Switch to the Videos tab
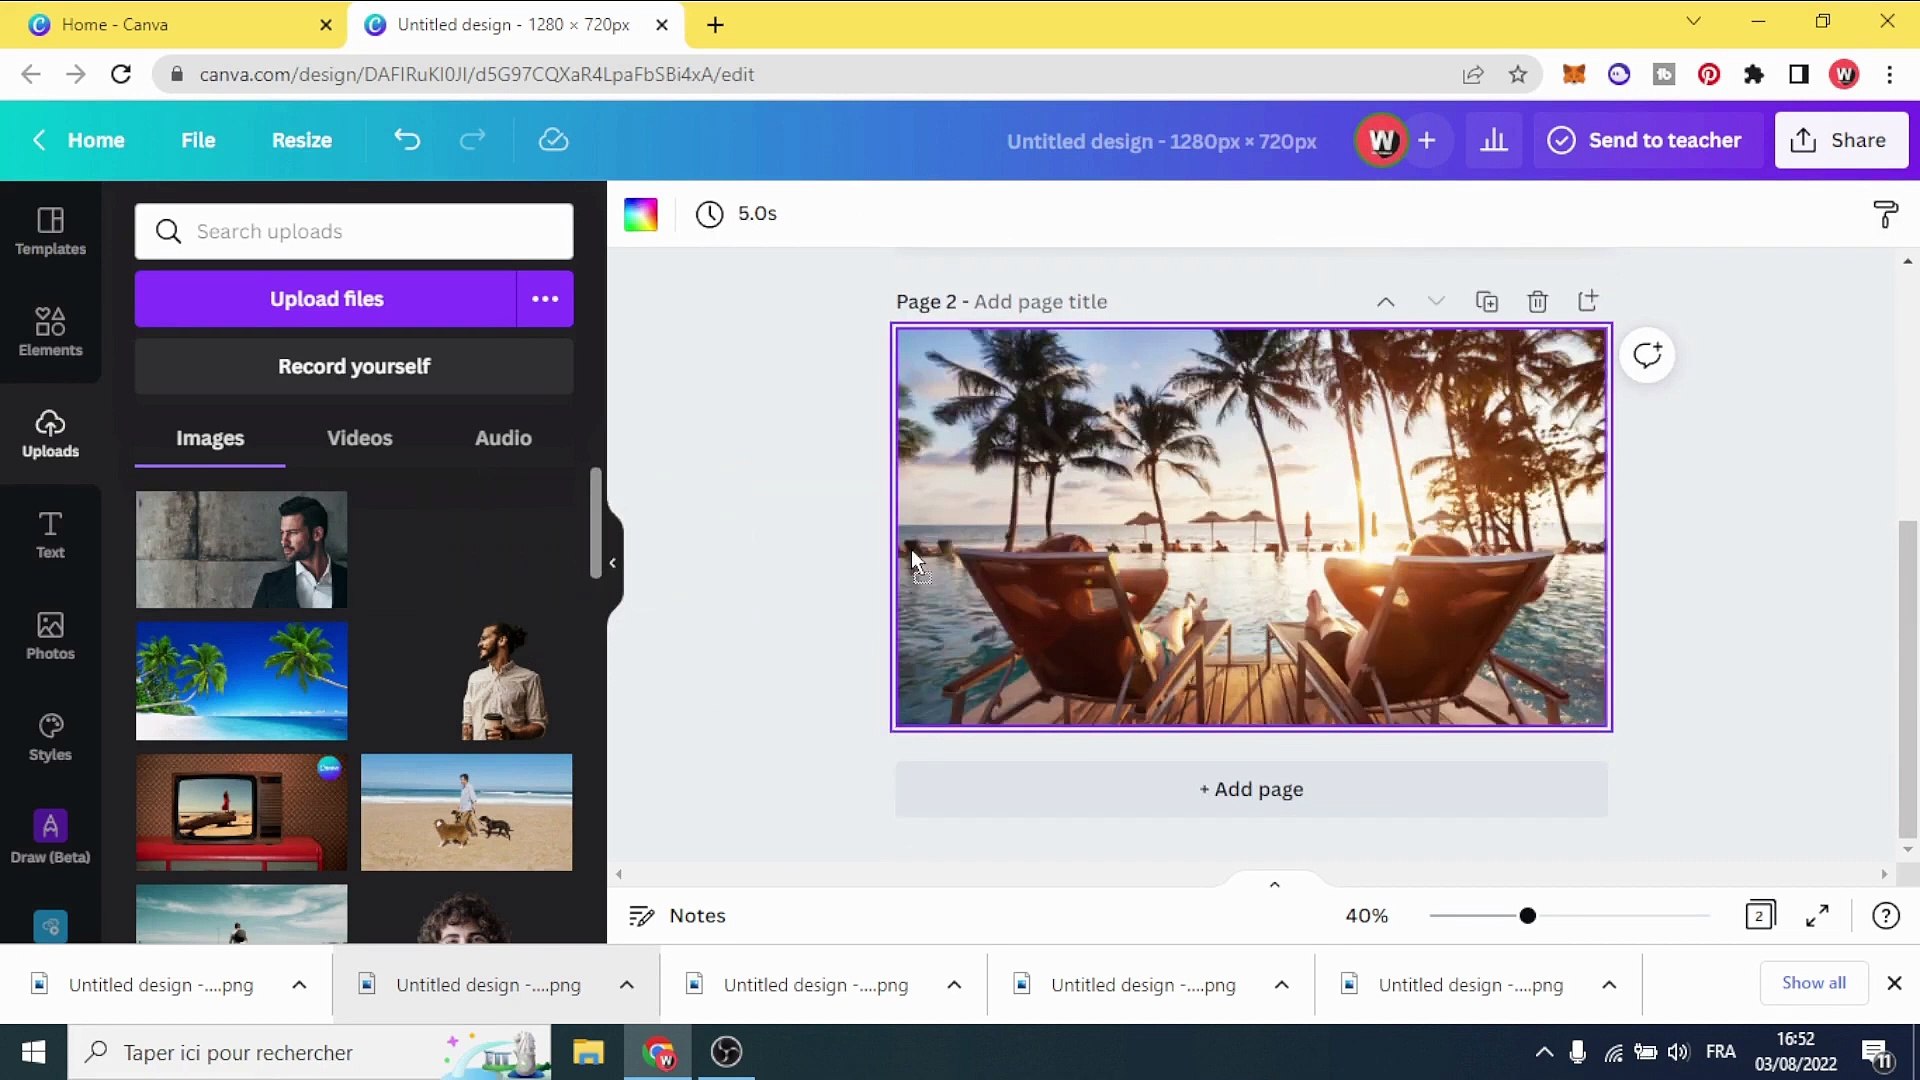This screenshot has height=1080, width=1920. click(x=359, y=438)
